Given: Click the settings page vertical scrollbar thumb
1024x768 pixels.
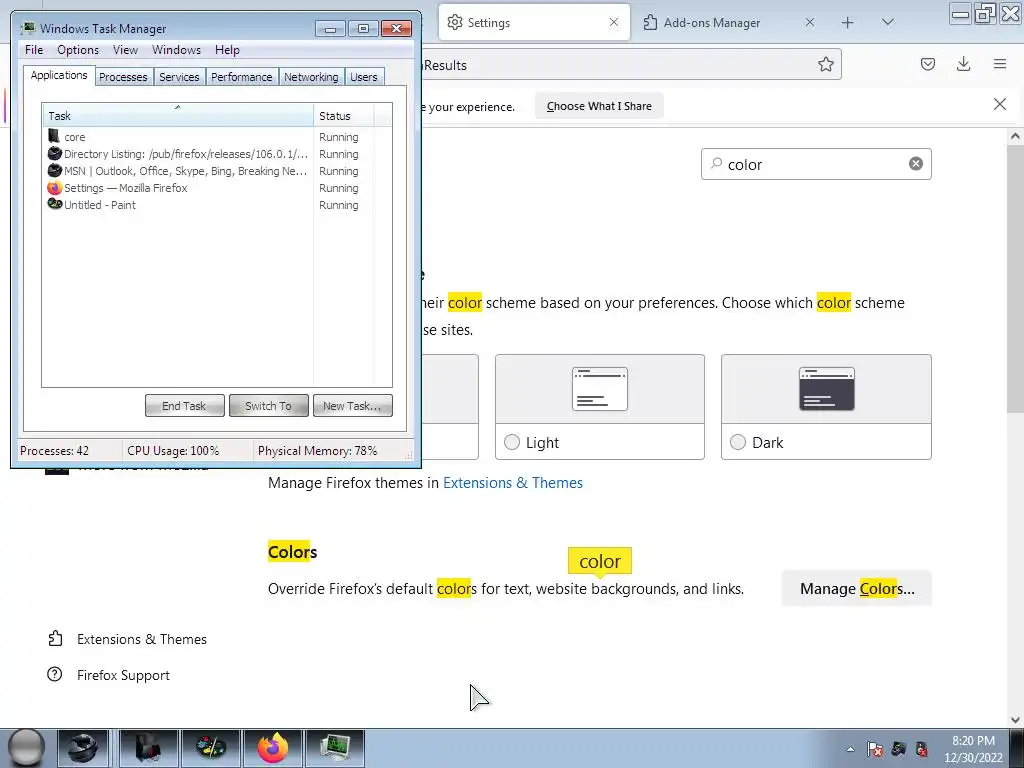Looking at the screenshot, I should [1014, 280].
